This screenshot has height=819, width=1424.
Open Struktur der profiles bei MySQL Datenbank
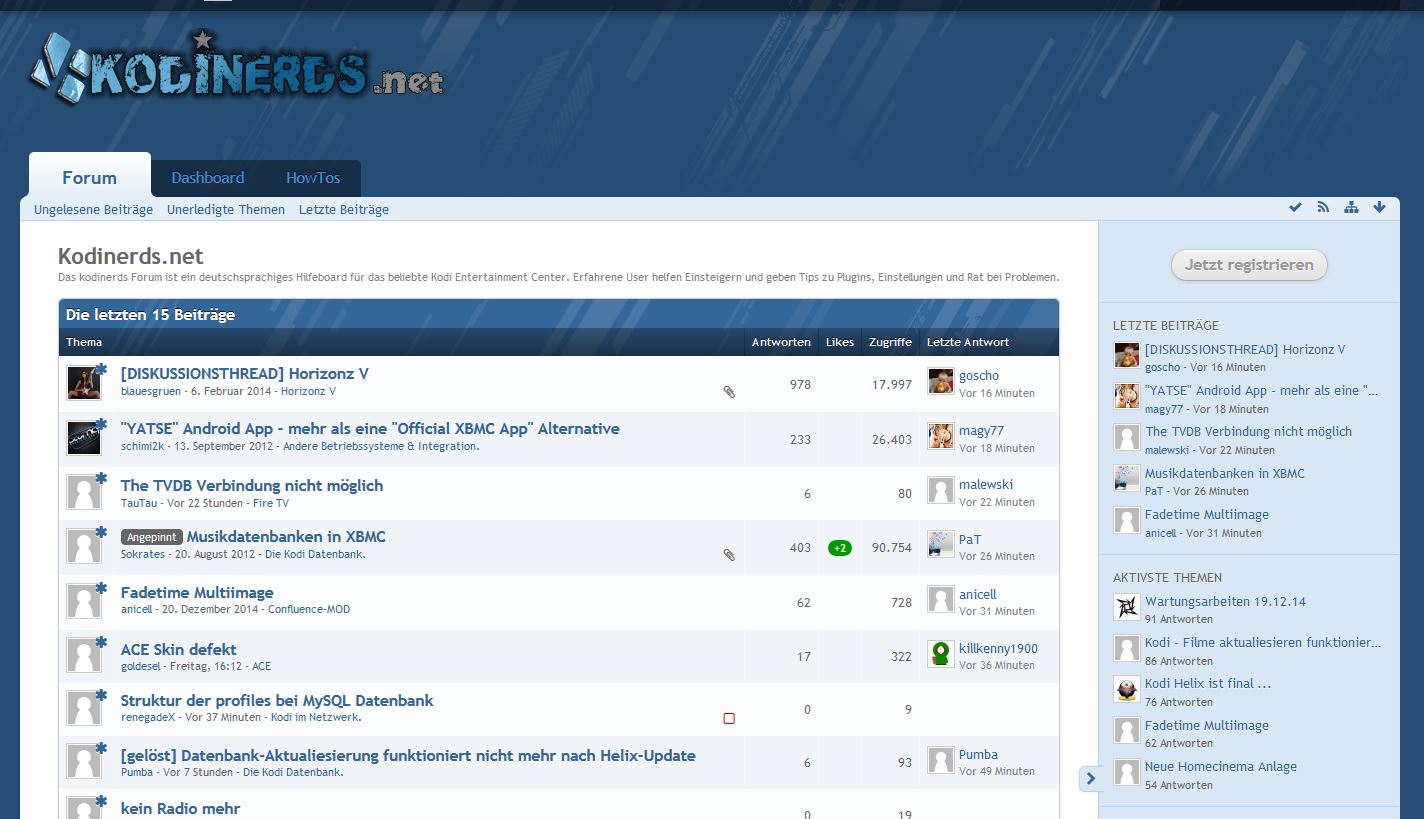point(277,701)
